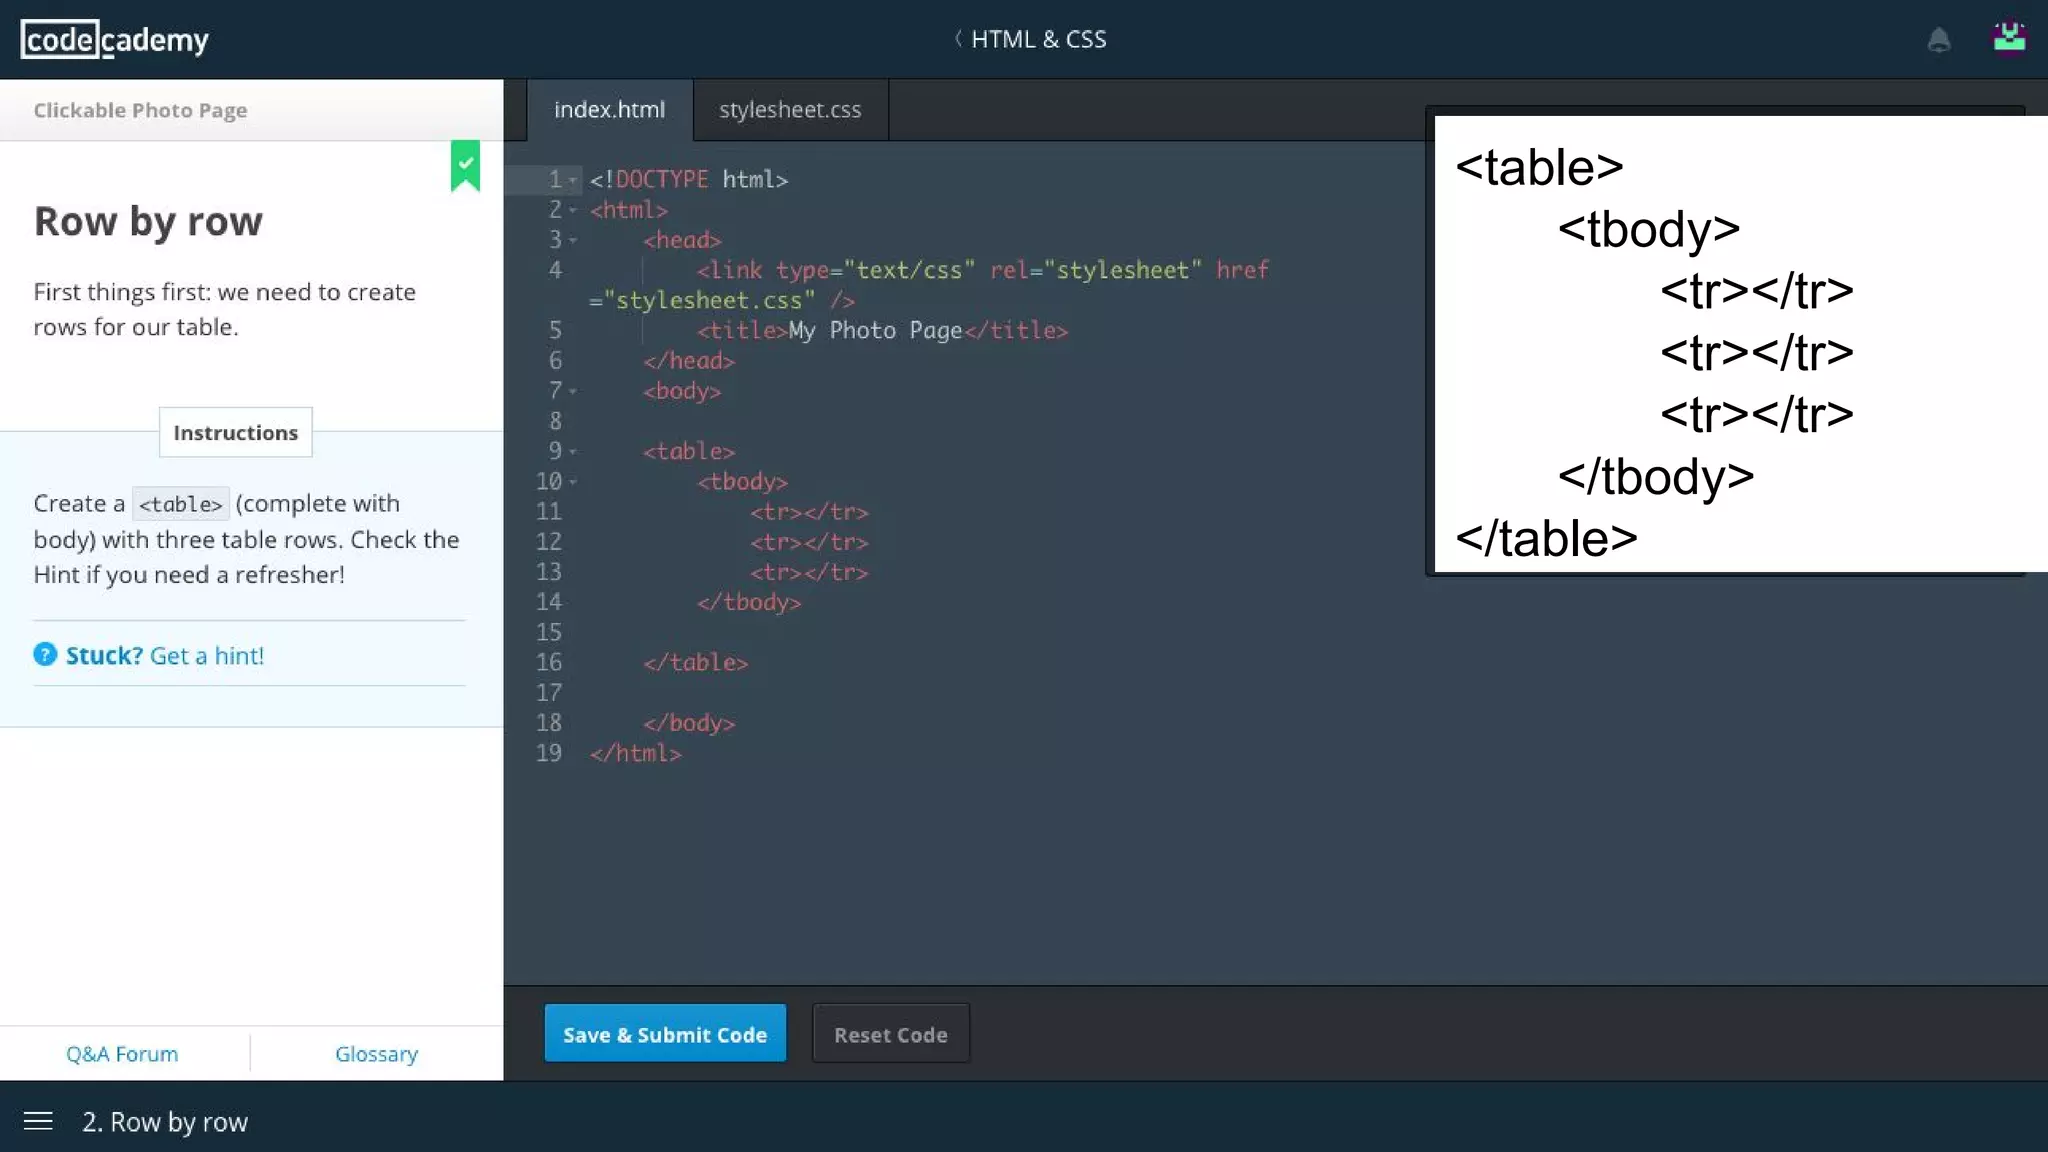Viewport: 2048px width, 1152px height.
Task: Collapse the html tag fold on line 2
Action: (x=573, y=211)
